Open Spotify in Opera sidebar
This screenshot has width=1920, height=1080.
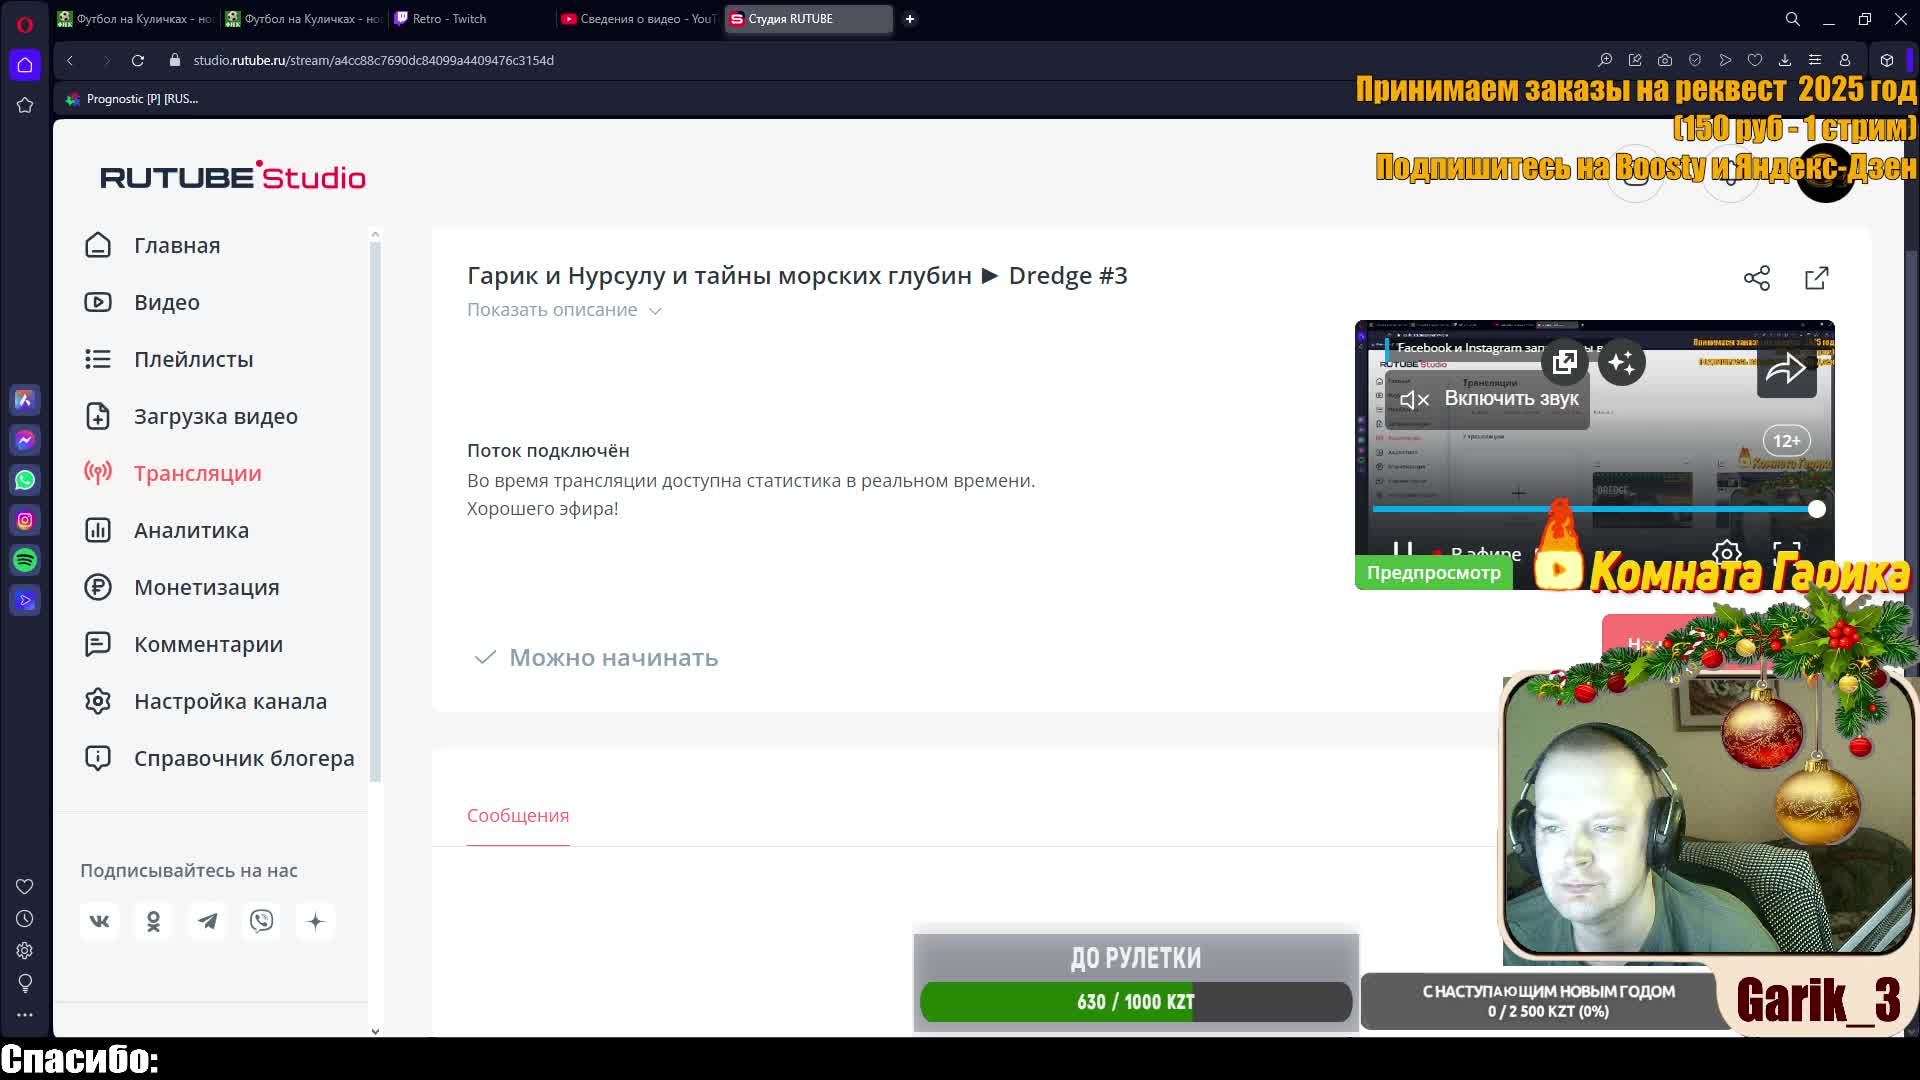pos(25,560)
